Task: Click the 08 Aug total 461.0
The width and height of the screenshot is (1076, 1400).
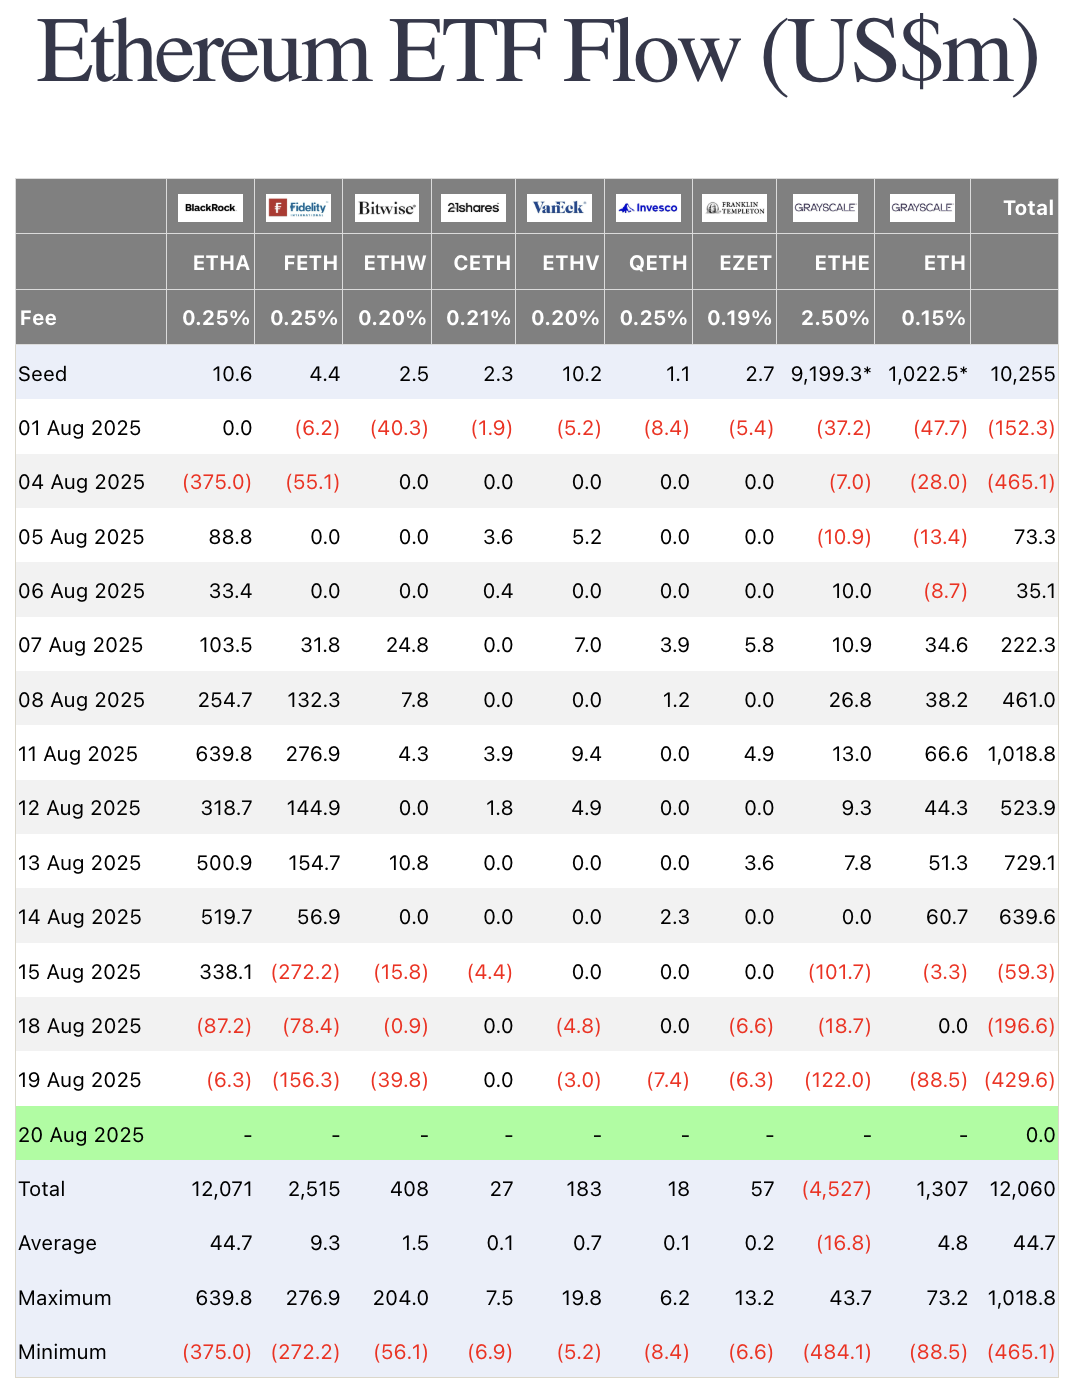Action: click(1029, 700)
